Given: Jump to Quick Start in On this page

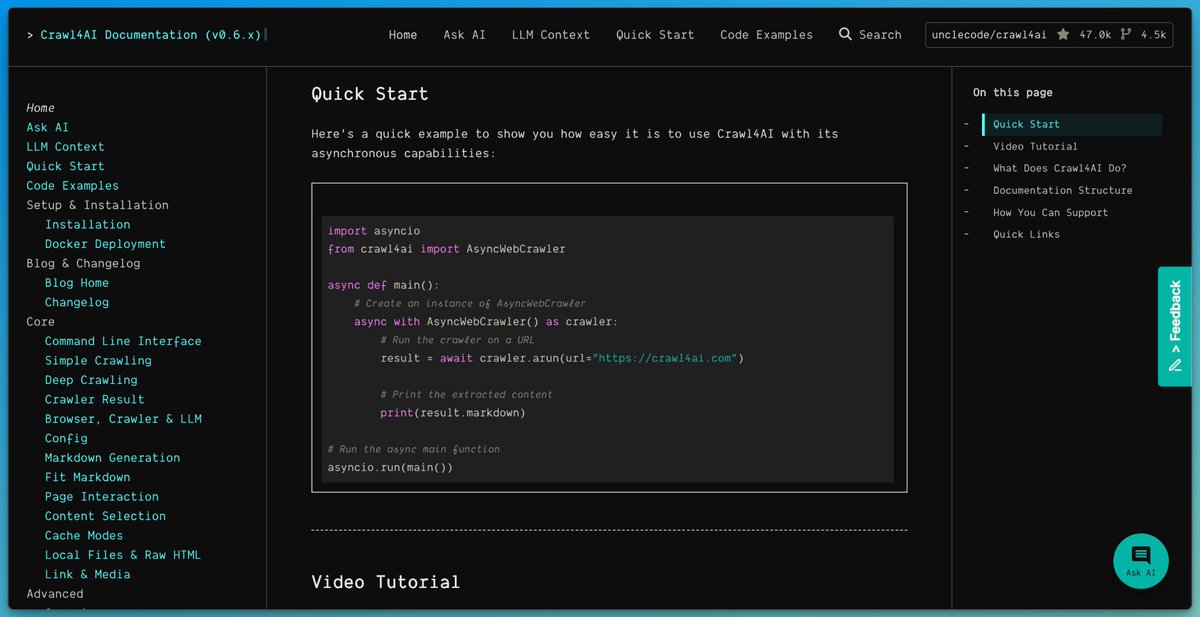Looking at the screenshot, I should 1026,124.
